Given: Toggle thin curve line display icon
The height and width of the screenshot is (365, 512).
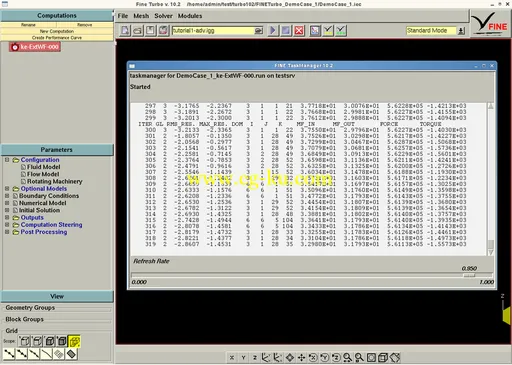Looking at the screenshot, I should [46, 354].
